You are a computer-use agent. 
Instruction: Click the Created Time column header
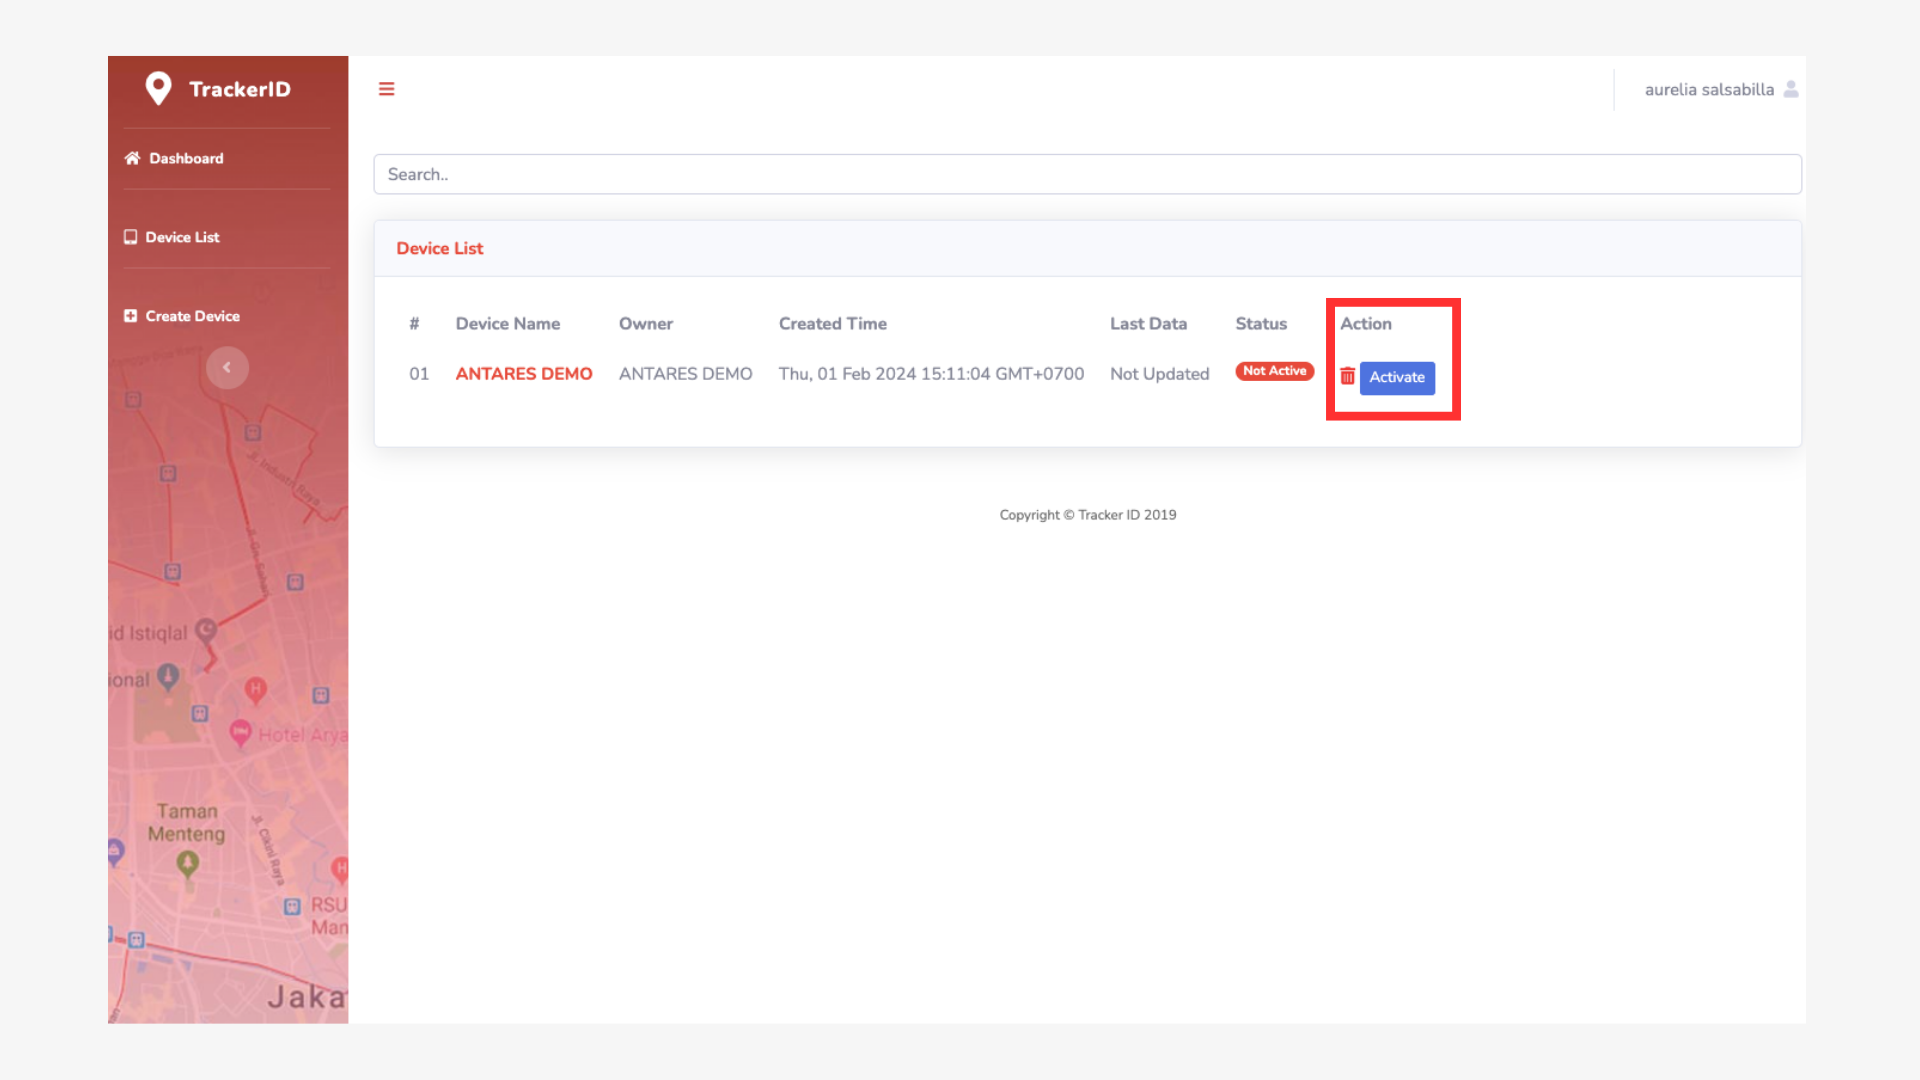tap(832, 323)
